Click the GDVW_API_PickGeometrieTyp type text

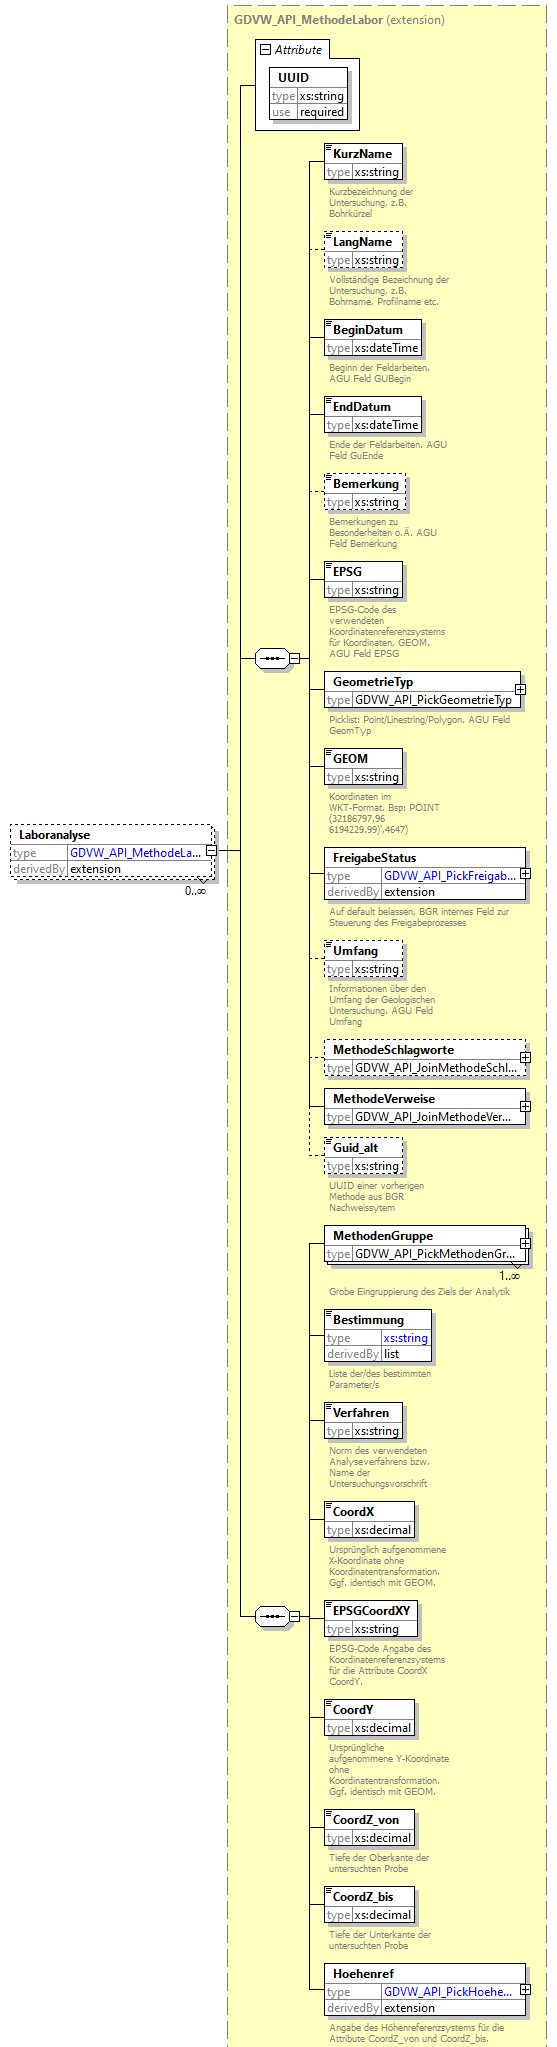pos(434,700)
